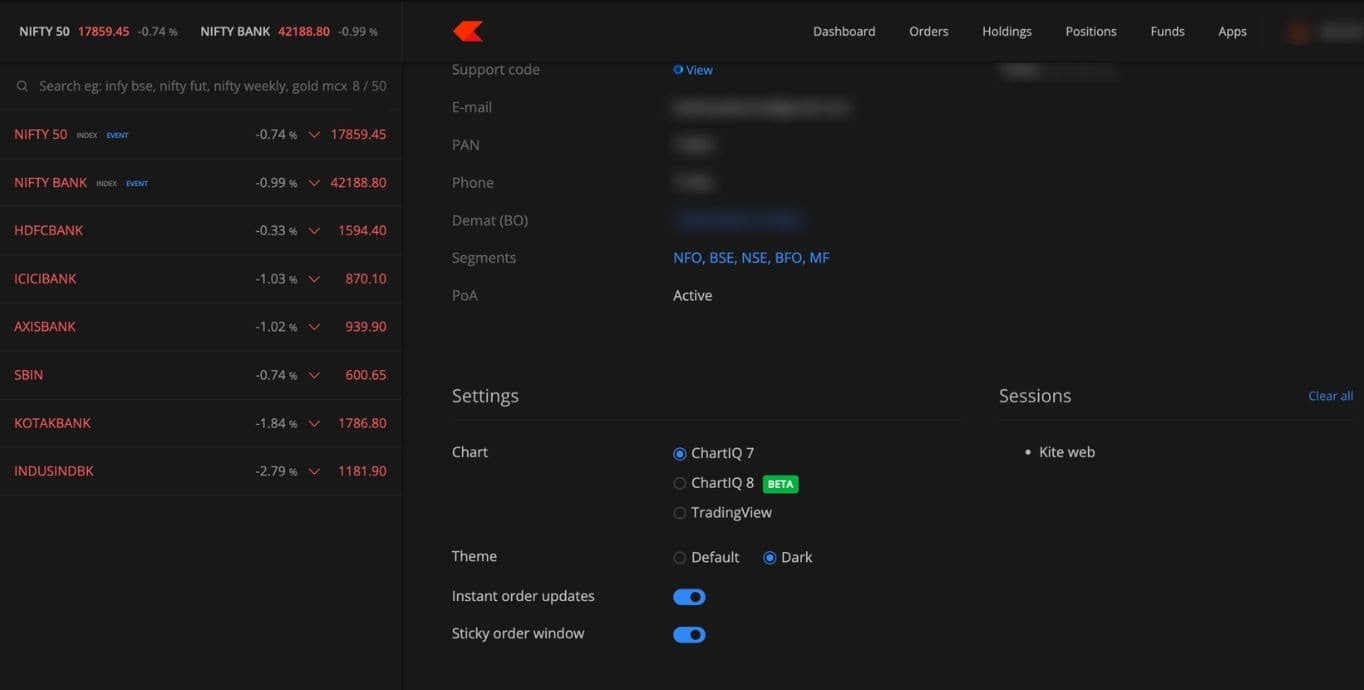
Task: Open the Segments NFO, BSE, NSE link
Action: pos(751,258)
